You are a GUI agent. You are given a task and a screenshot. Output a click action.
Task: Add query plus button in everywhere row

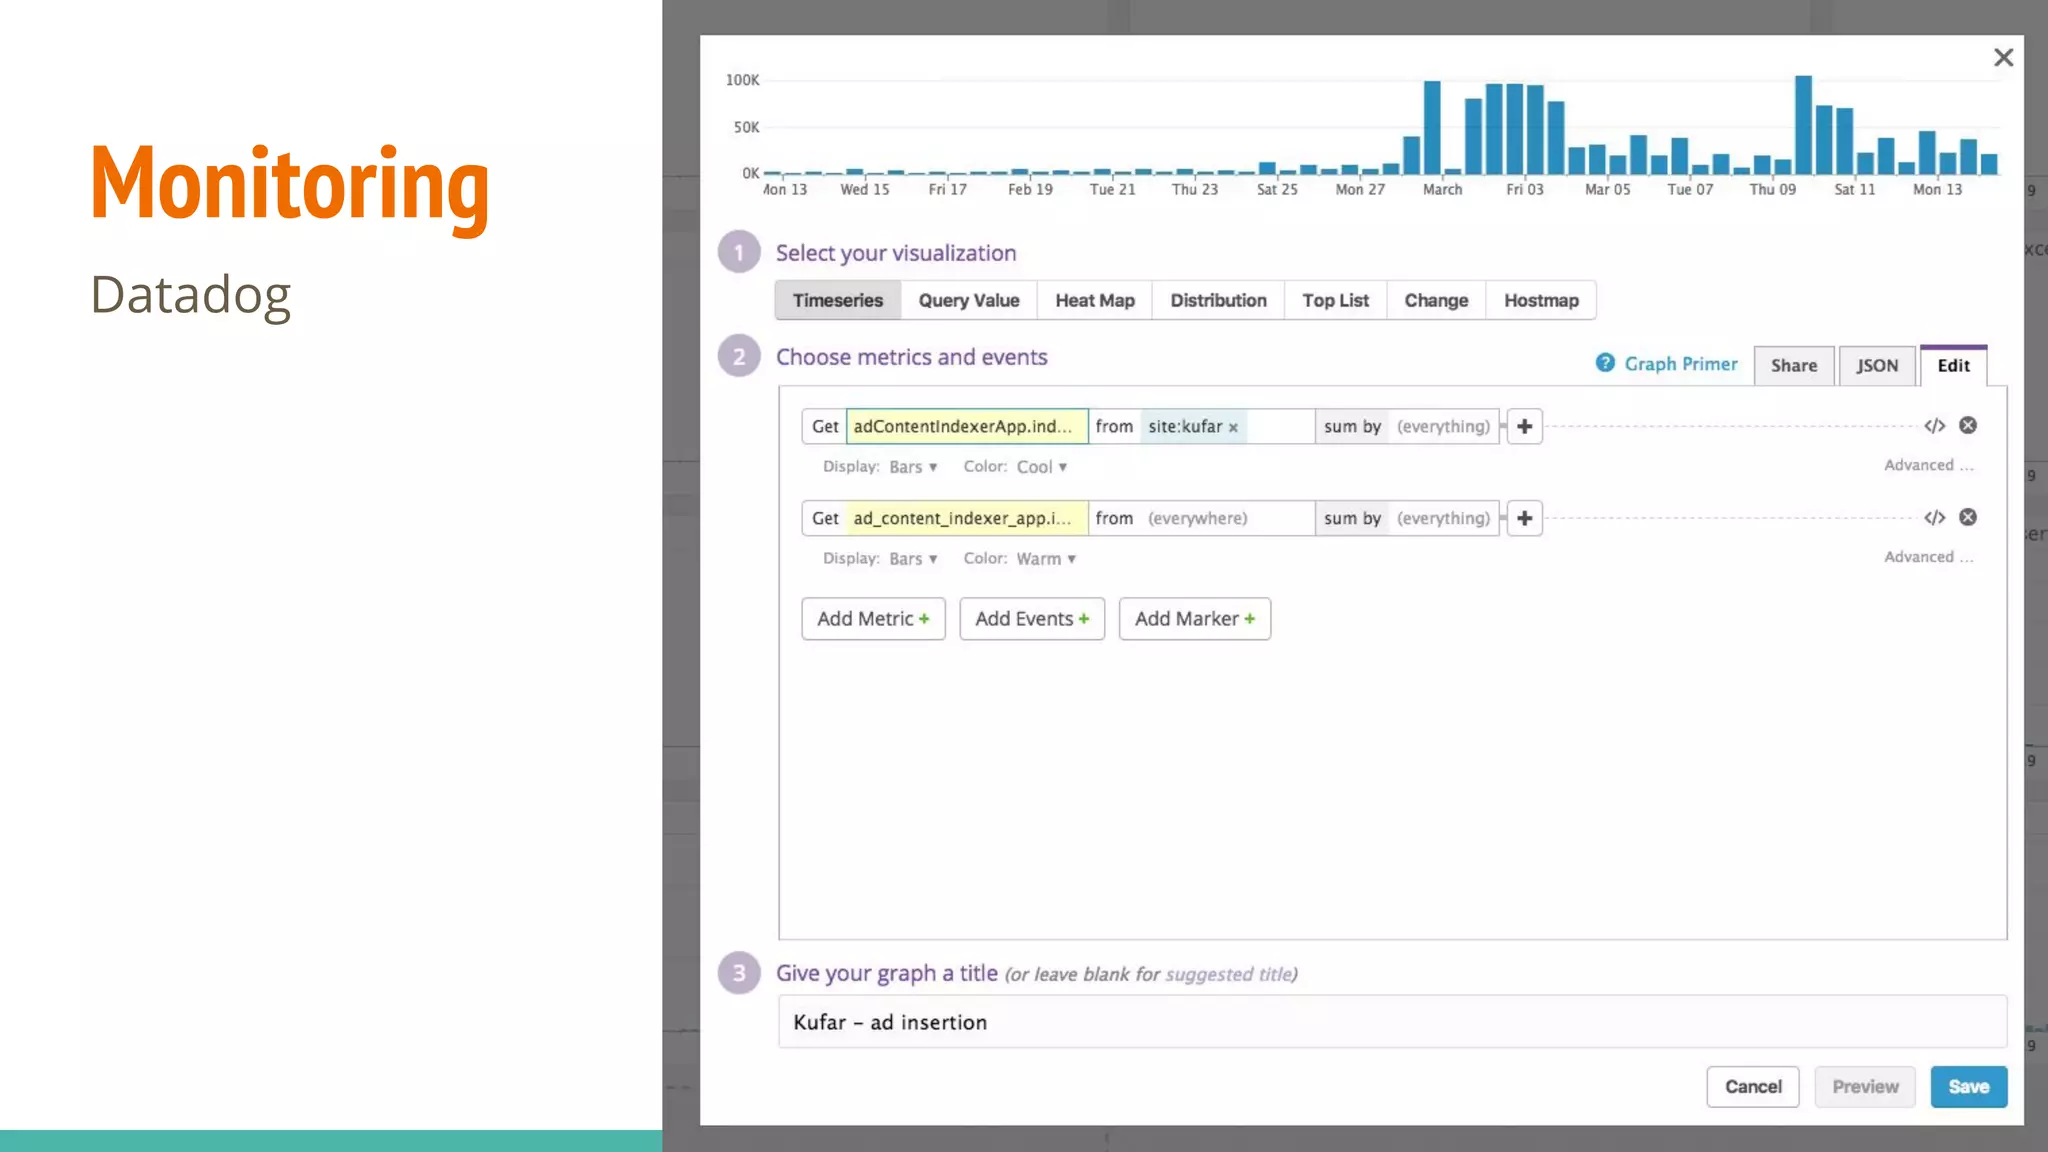point(1524,519)
